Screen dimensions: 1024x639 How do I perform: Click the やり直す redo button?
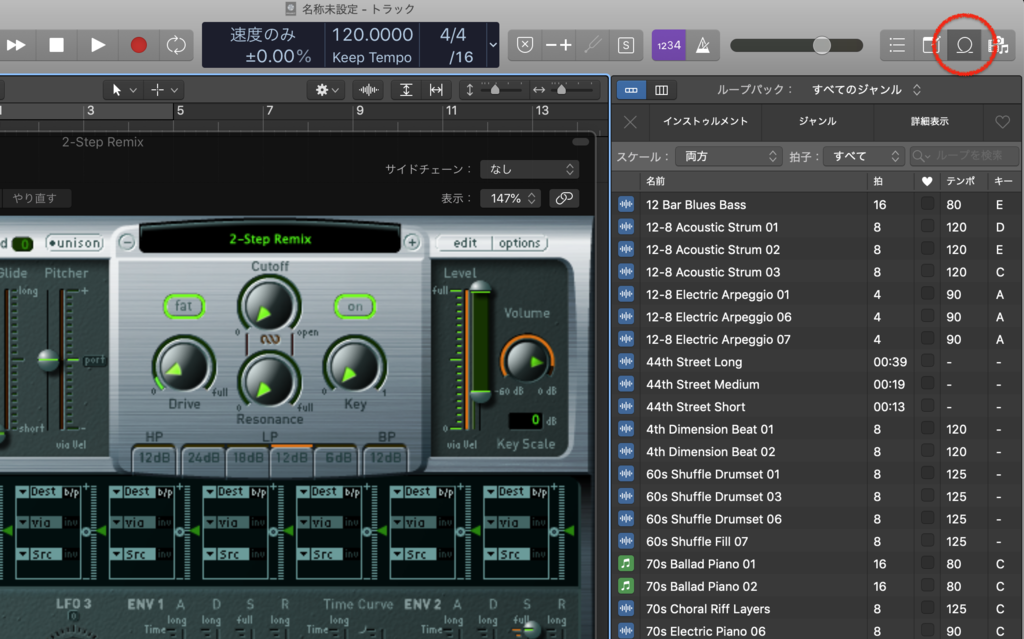pos(35,198)
